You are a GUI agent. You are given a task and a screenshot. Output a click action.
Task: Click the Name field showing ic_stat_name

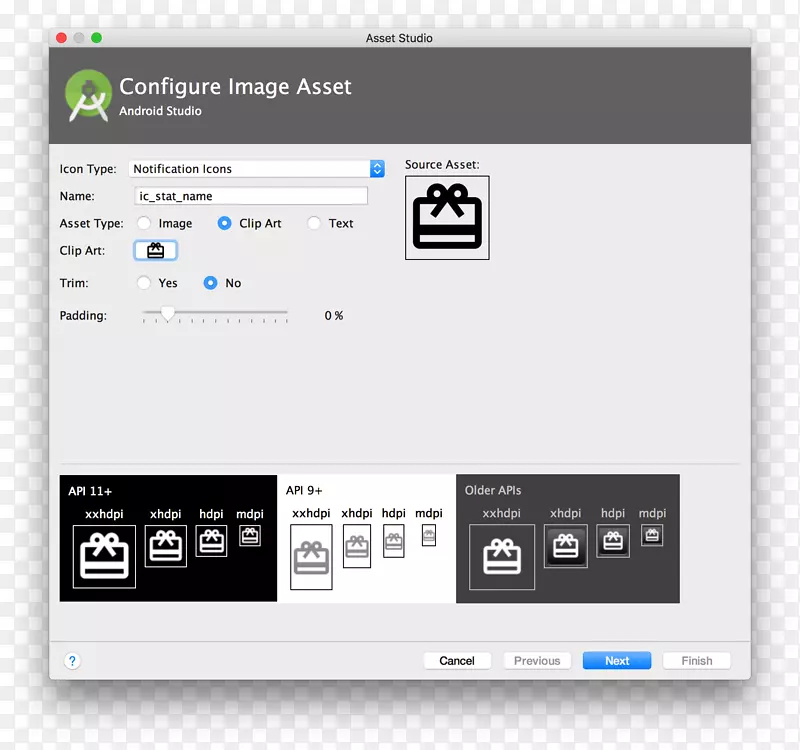[x=250, y=196]
